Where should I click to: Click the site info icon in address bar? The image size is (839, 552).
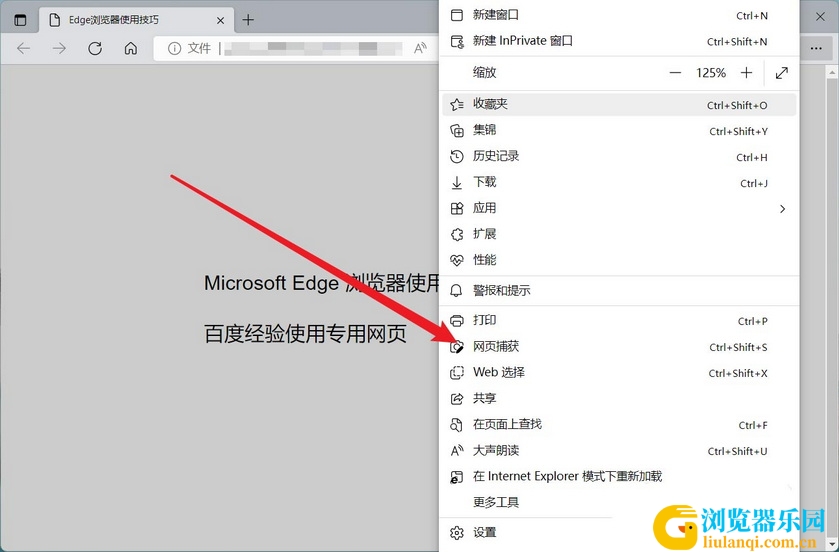[x=174, y=49]
